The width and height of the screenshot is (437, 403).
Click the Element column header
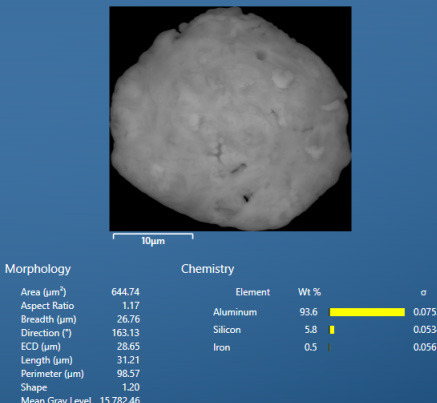(253, 292)
